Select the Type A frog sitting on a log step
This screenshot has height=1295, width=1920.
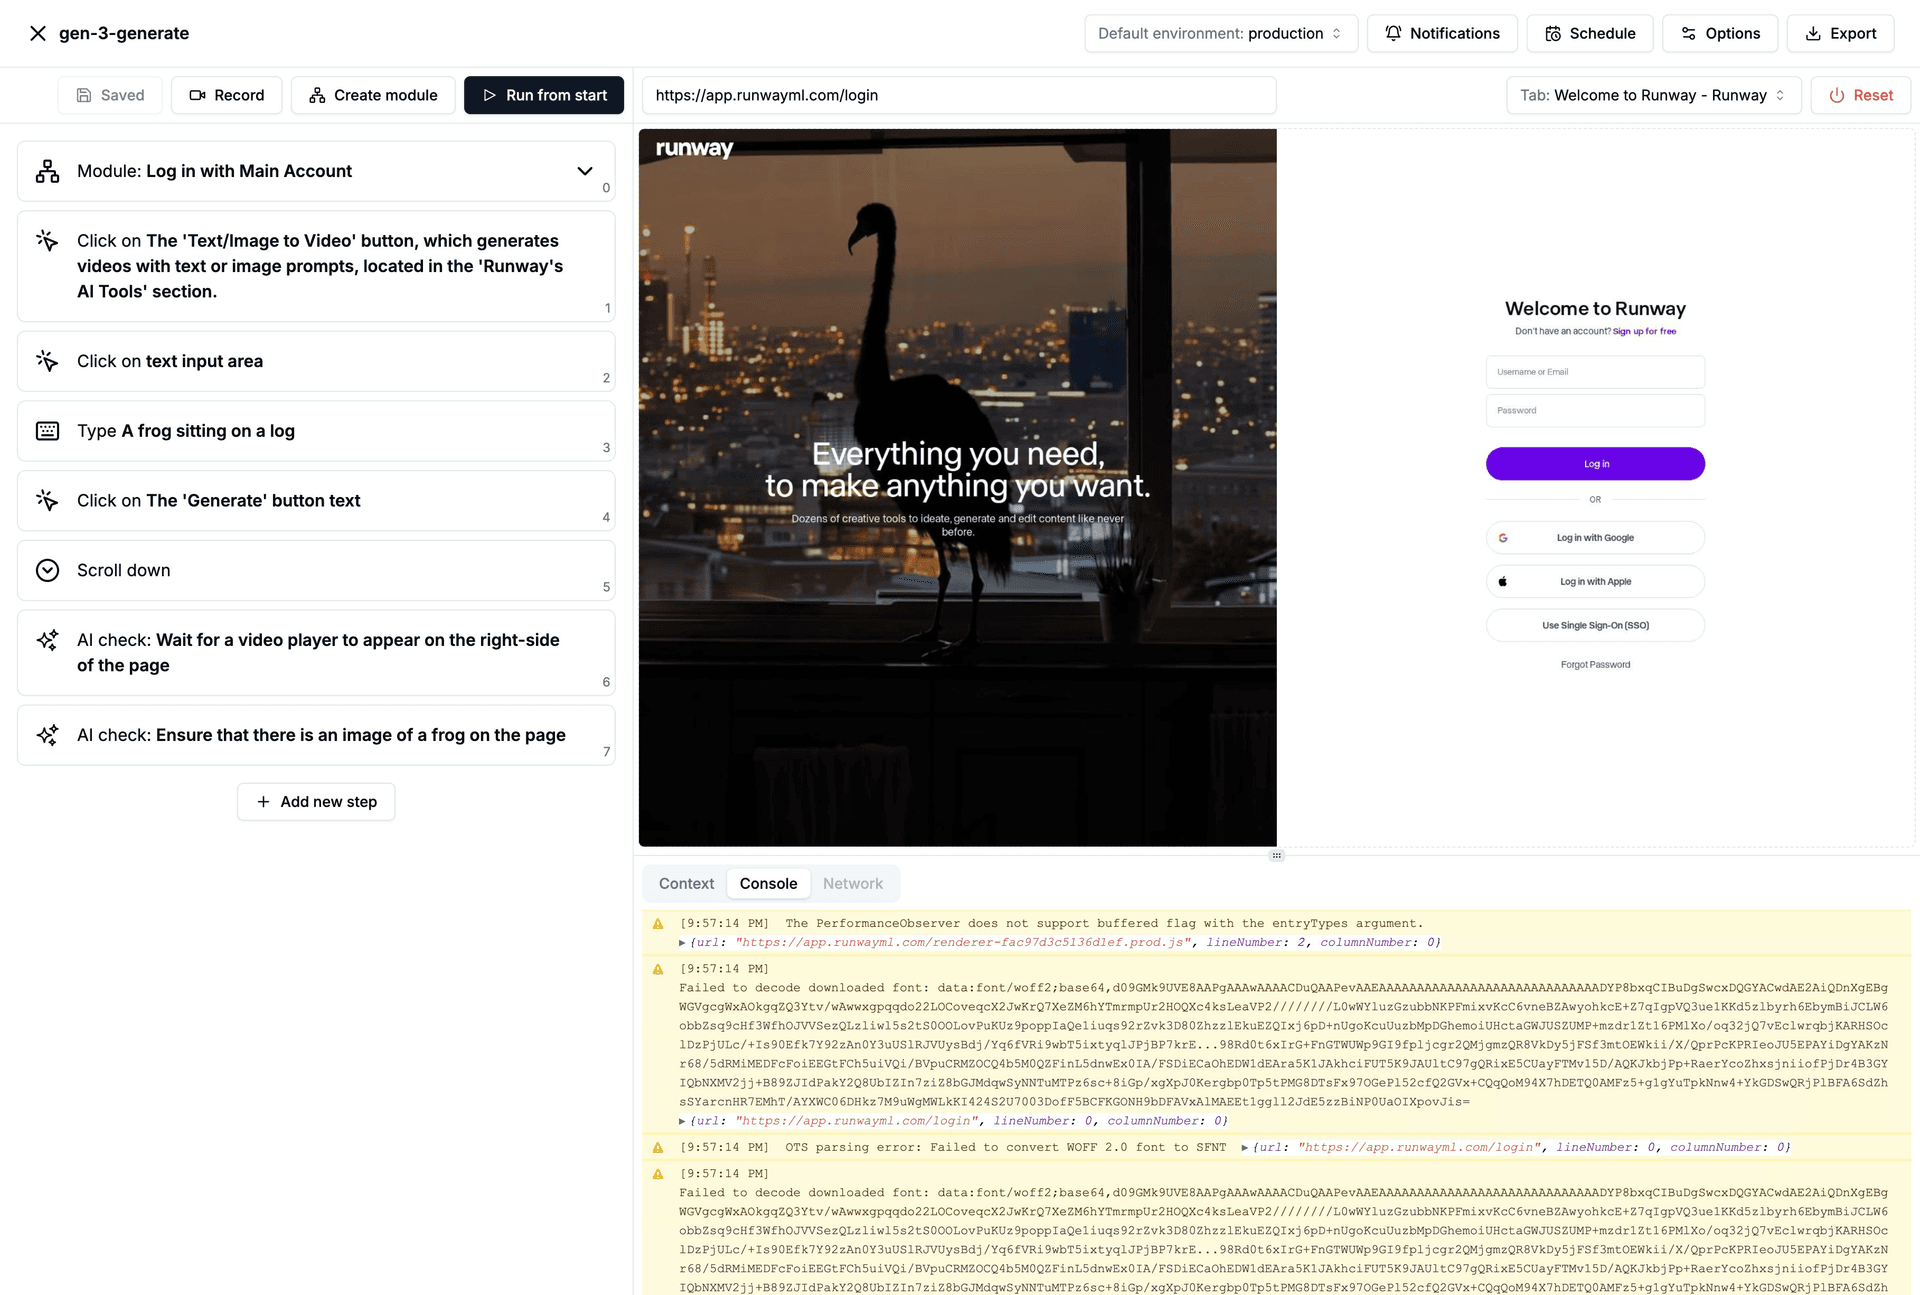click(316, 431)
